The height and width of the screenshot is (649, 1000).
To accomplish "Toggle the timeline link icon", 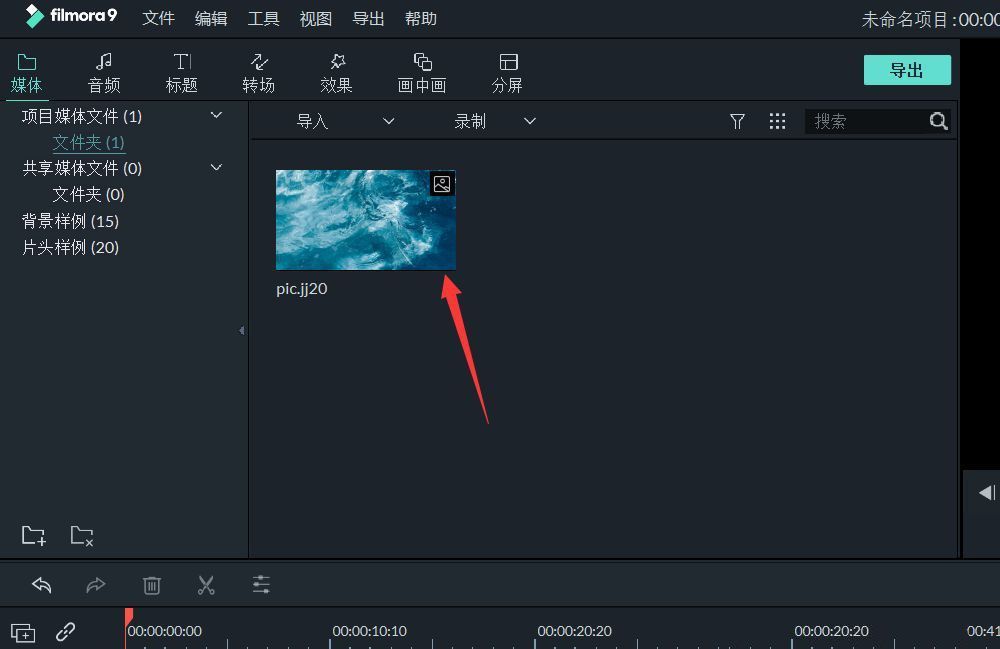I will [66, 632].
